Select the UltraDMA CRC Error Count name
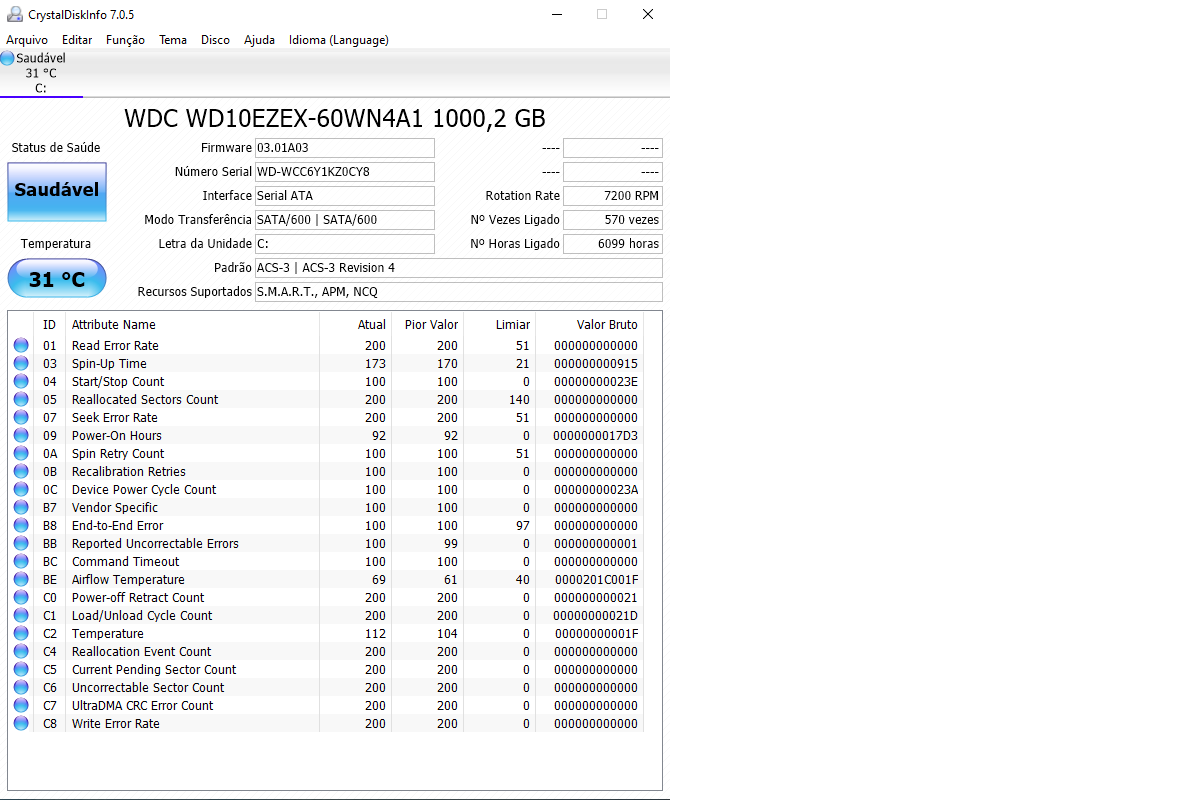 tap(142, 706)
